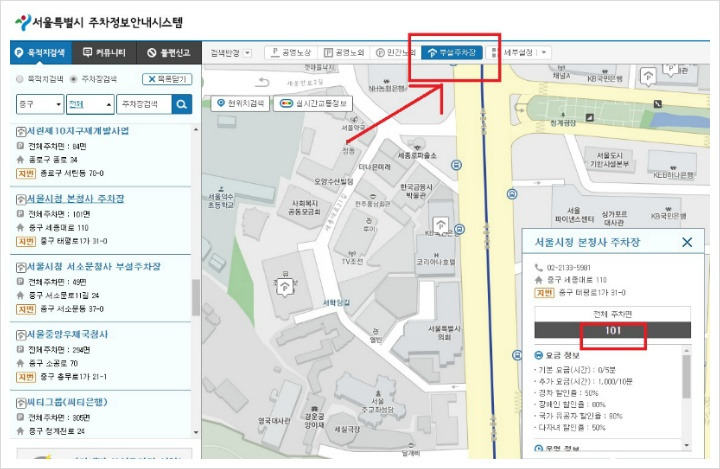The width and height of the screenshot is (720, 469).
Task: Toggle the 공영노상 parking filter
Action: [292, 52]
